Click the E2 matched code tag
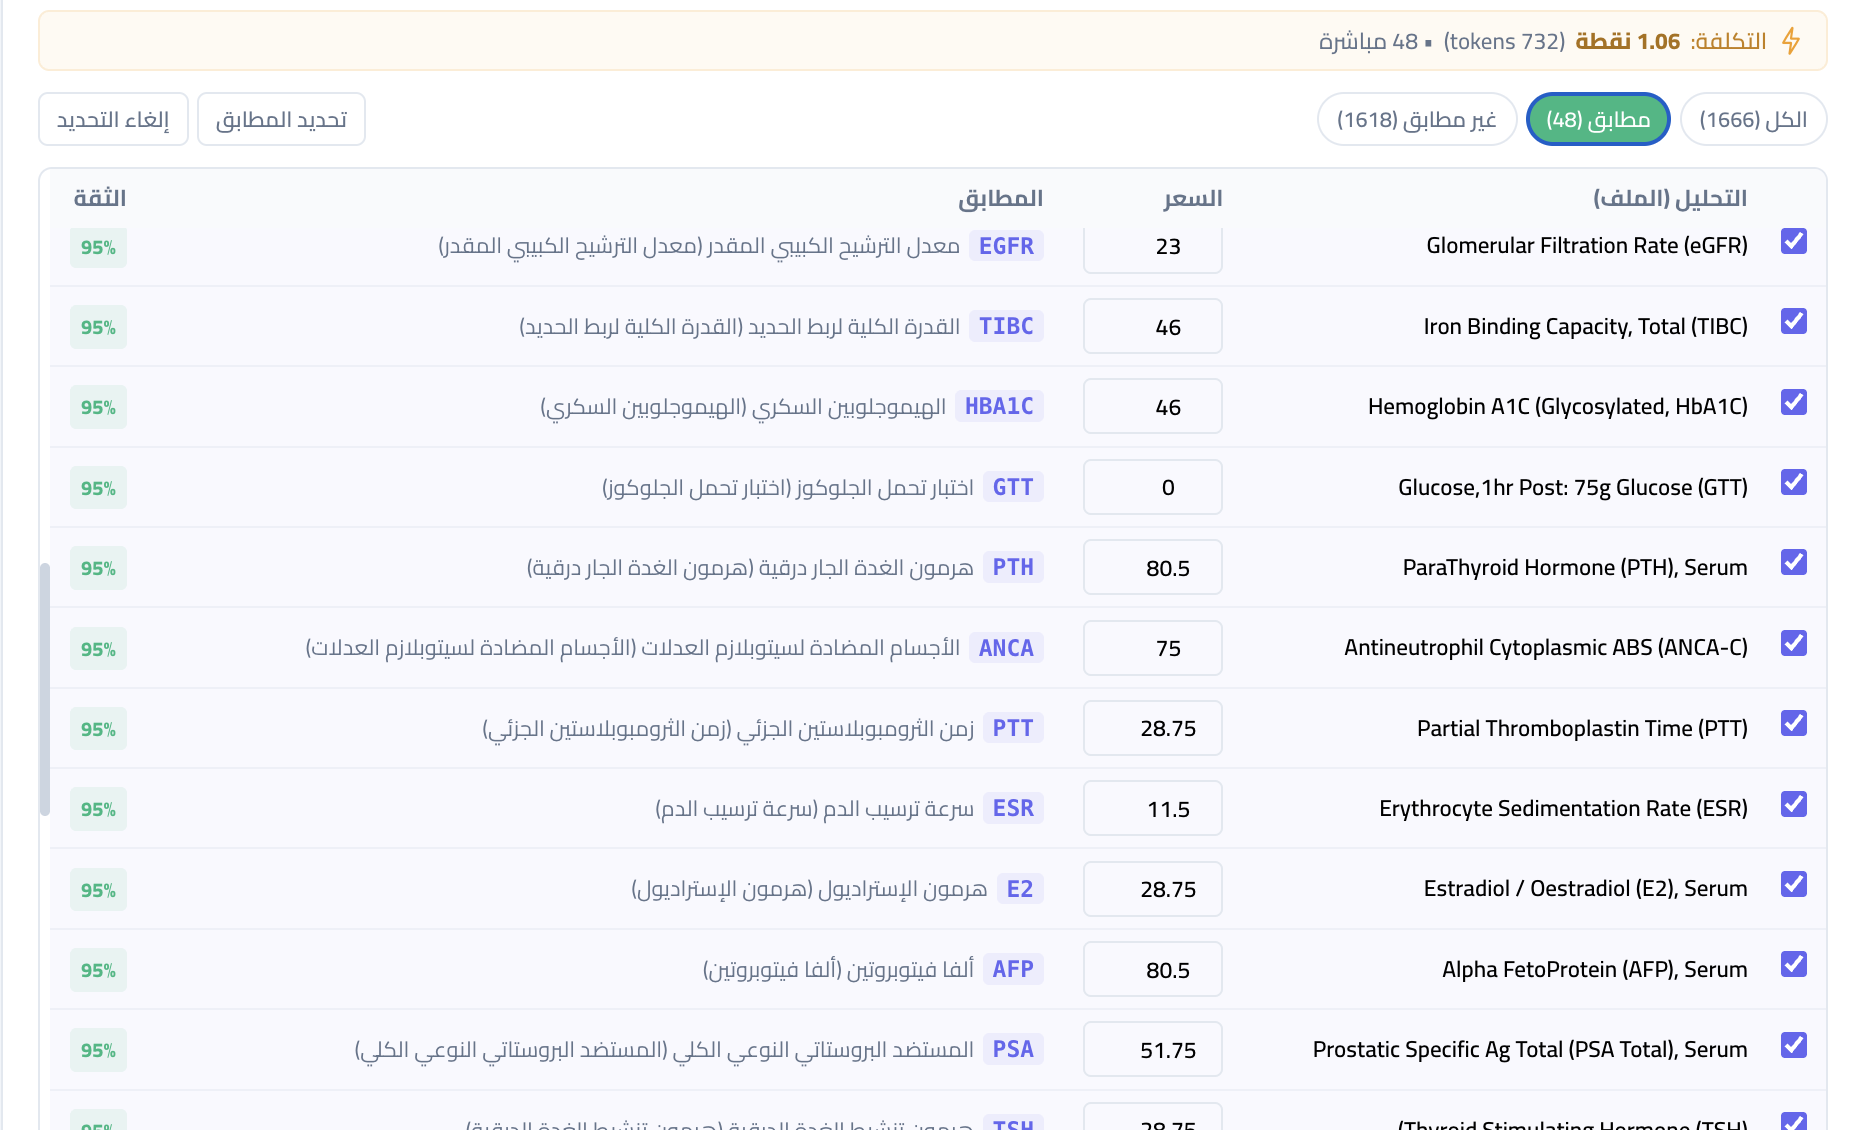The height and width of the screenshot is (1130, 1852). (x=1019, y=889)
